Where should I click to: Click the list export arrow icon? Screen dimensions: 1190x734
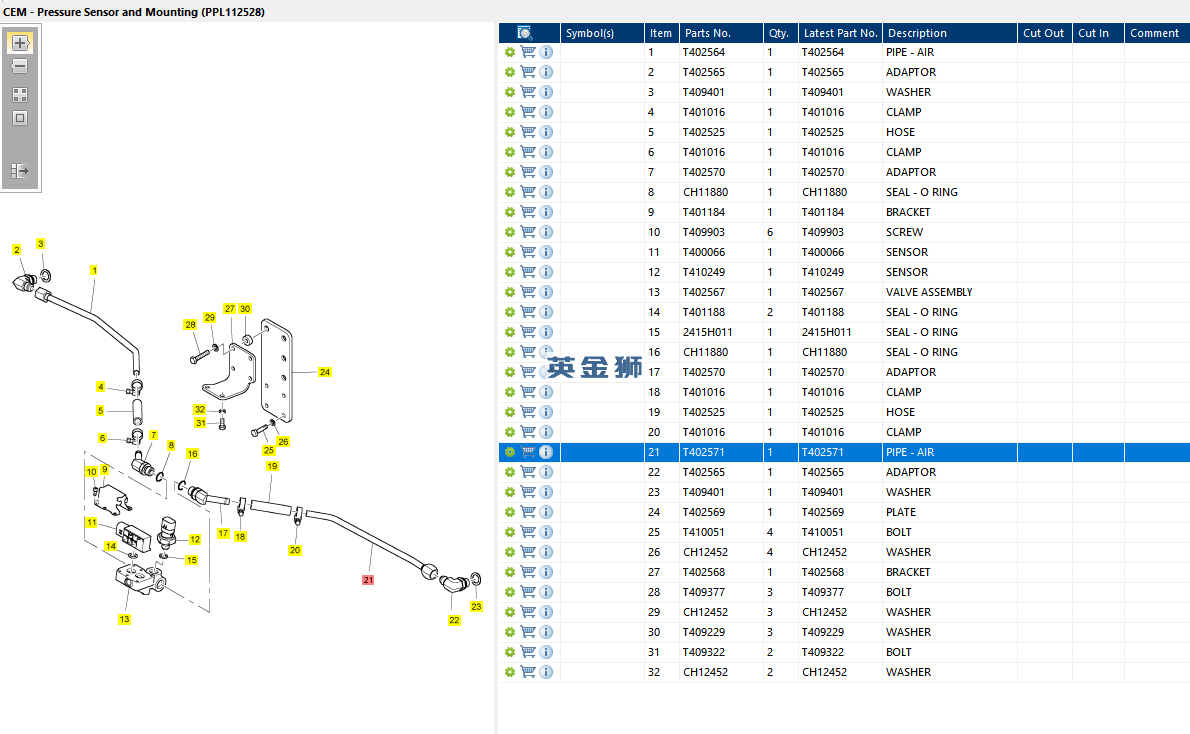[20, 171]
